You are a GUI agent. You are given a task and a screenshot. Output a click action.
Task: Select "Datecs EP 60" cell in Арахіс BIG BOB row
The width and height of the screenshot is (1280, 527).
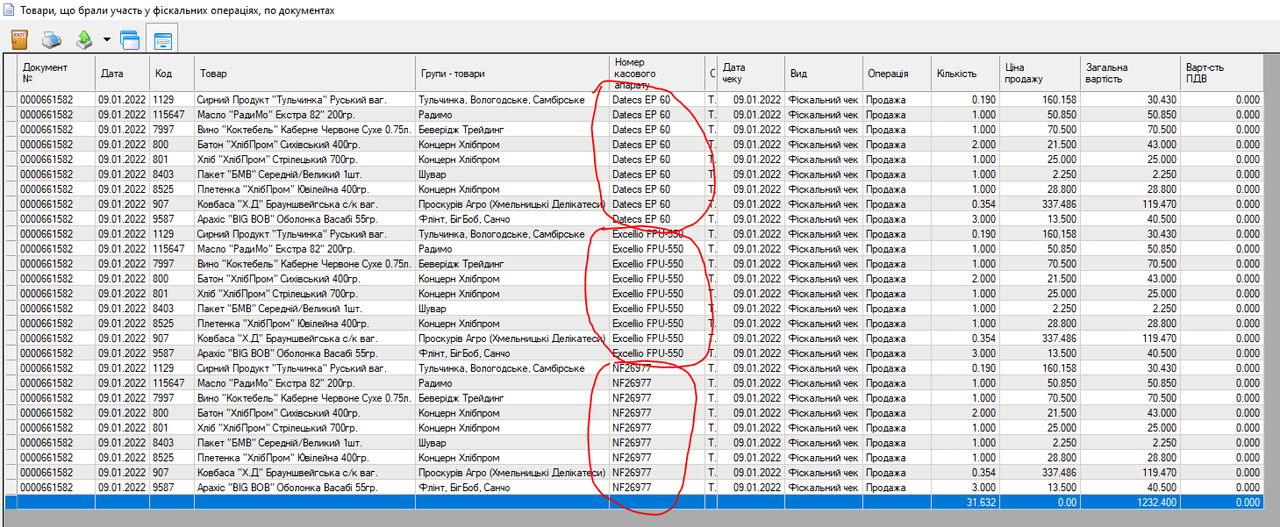(x=657, y=218)
